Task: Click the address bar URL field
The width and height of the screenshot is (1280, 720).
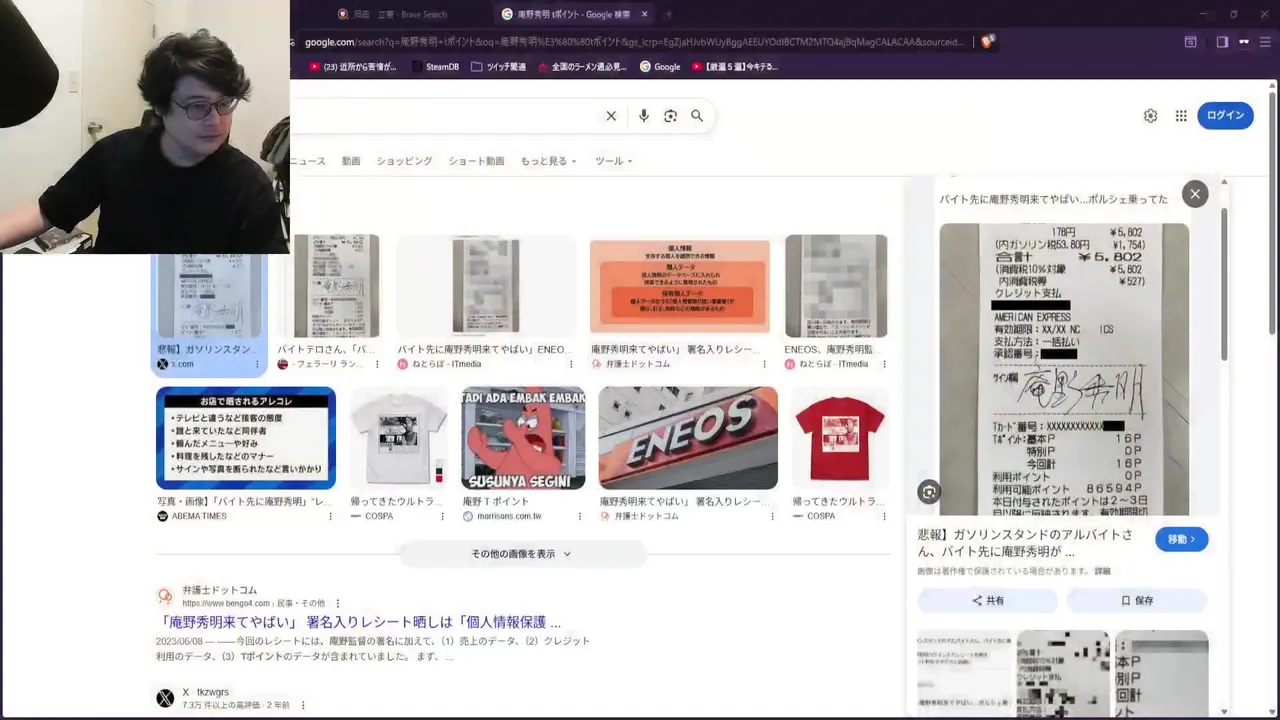Action: 634,42
